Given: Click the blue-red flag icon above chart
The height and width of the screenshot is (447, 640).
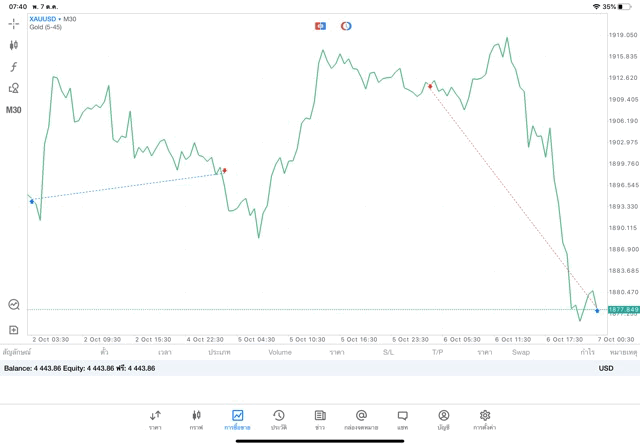Looking at the screenshot, I should coord(320,26).
